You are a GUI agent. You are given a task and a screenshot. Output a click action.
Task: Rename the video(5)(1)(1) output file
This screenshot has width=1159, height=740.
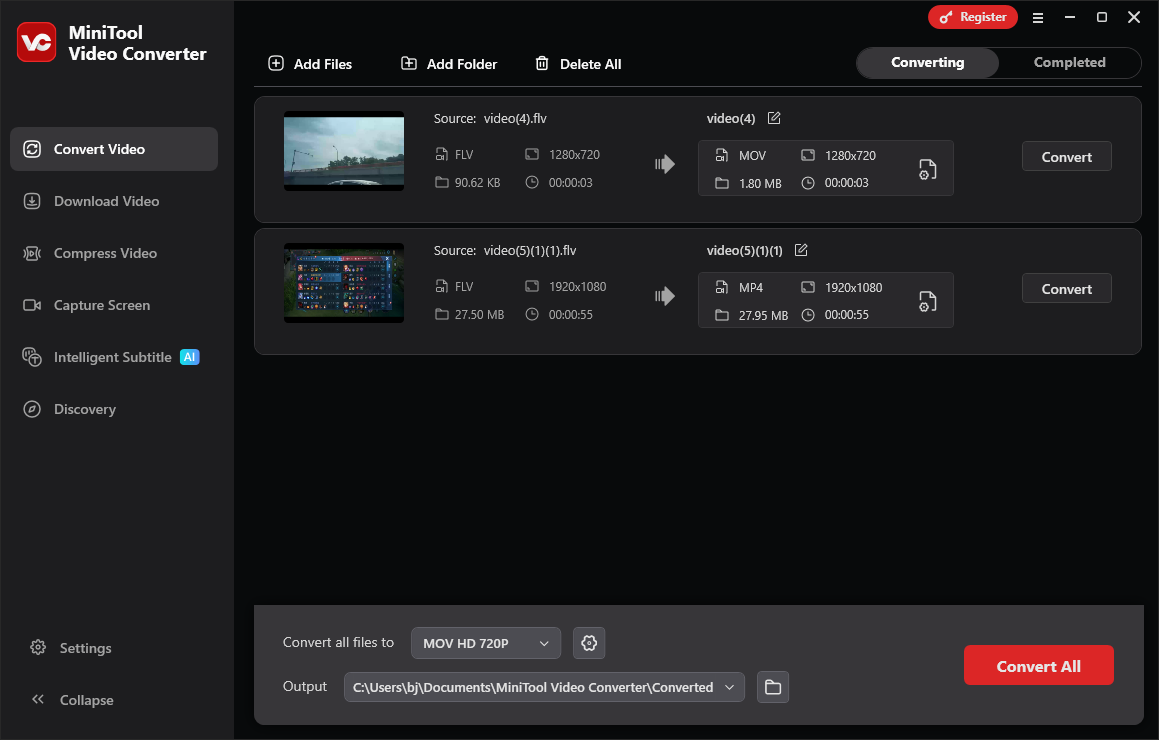coord(800,249)
